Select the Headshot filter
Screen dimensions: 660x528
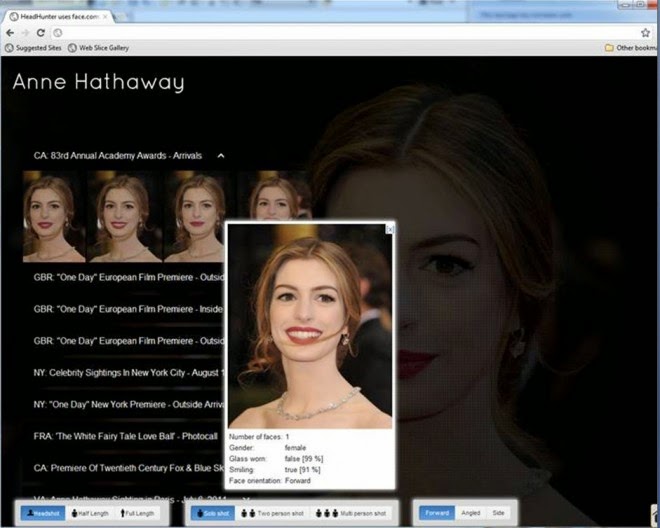click(43, 514)
